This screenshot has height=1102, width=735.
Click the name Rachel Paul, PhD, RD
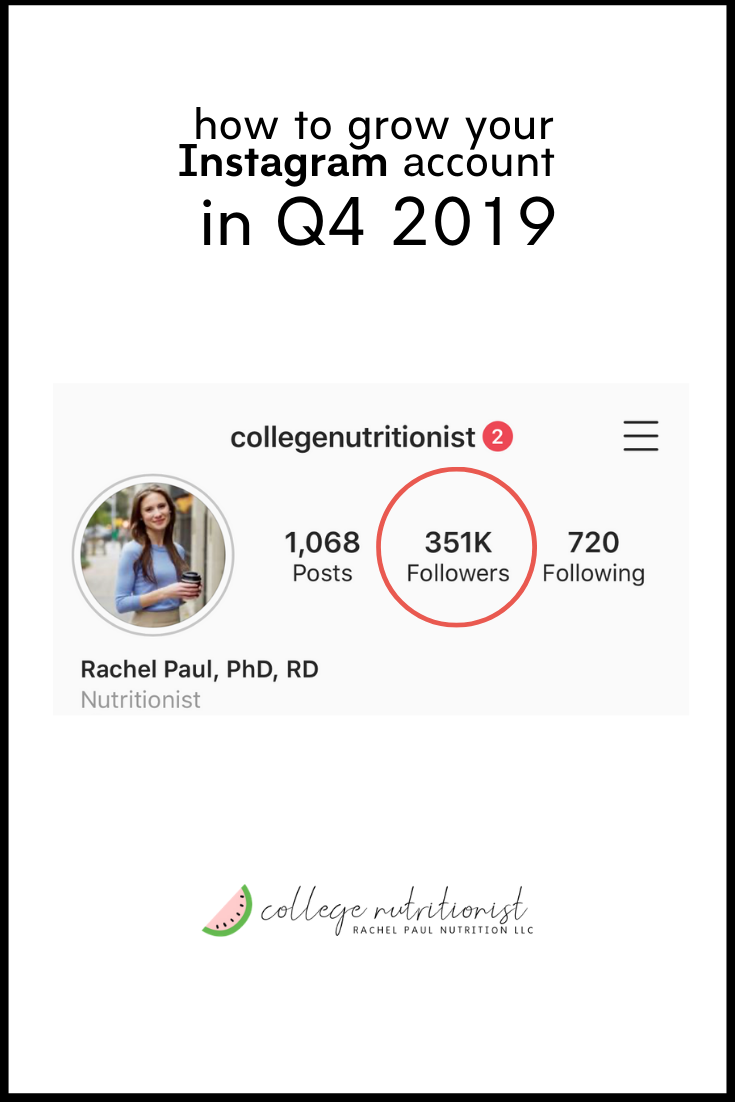click(x=199, y=669)
